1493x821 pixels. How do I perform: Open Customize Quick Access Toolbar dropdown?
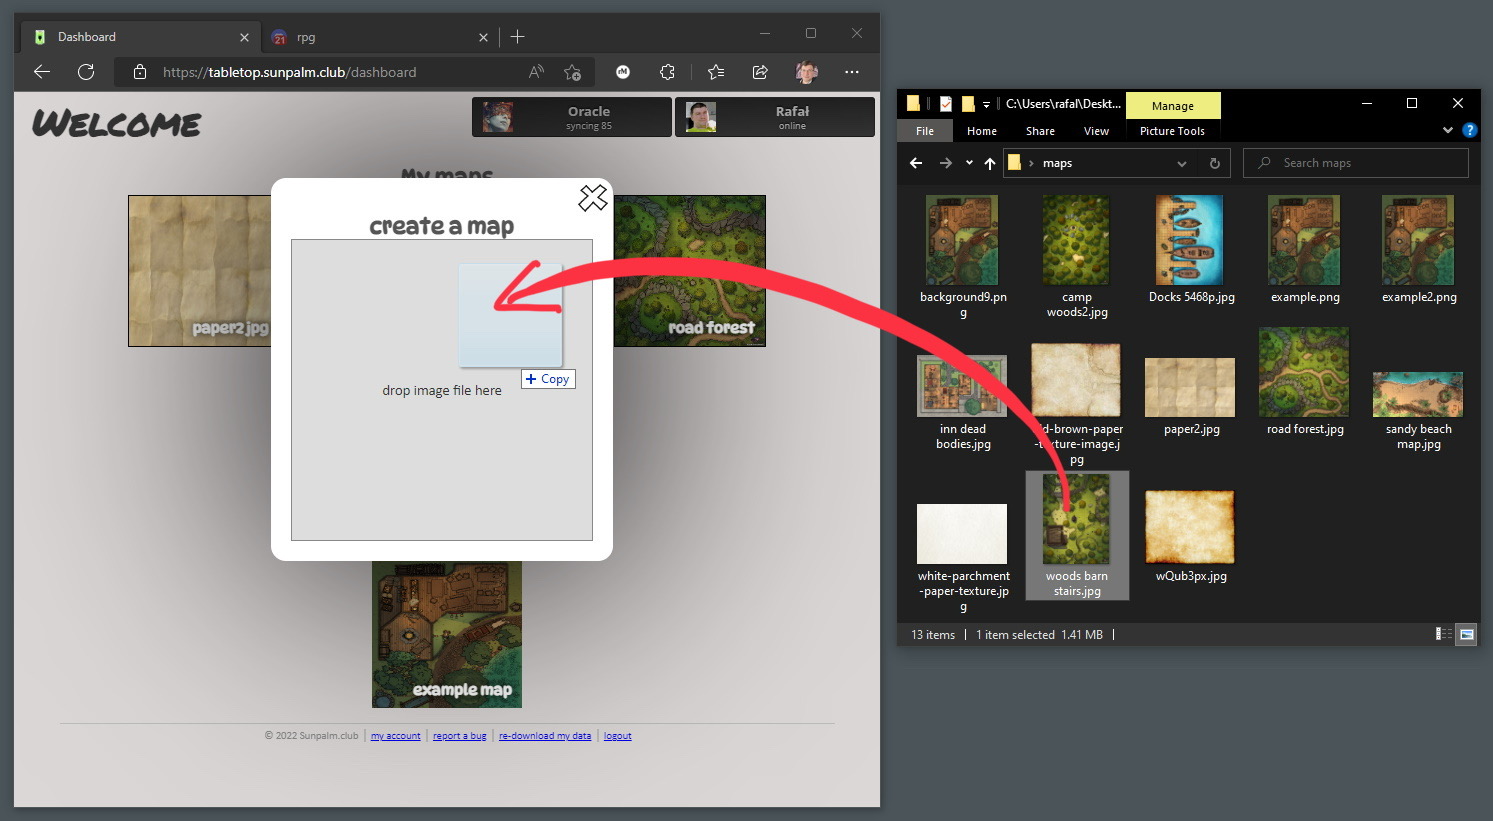coord(986,104)
